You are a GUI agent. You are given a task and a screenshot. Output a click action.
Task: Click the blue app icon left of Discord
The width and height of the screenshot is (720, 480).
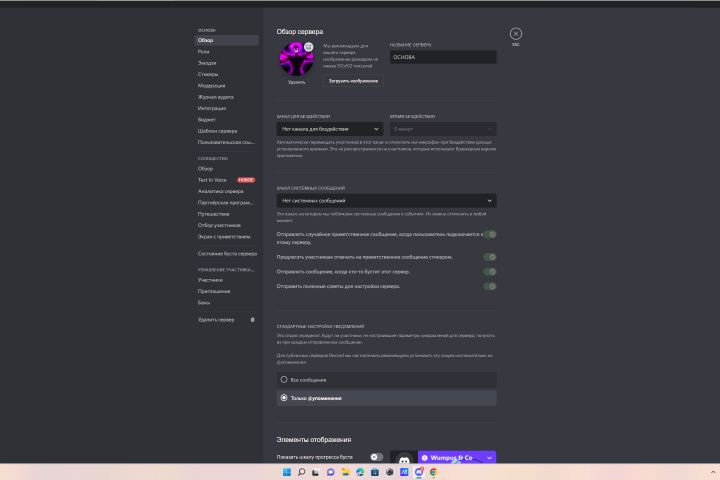pos(404,472)
